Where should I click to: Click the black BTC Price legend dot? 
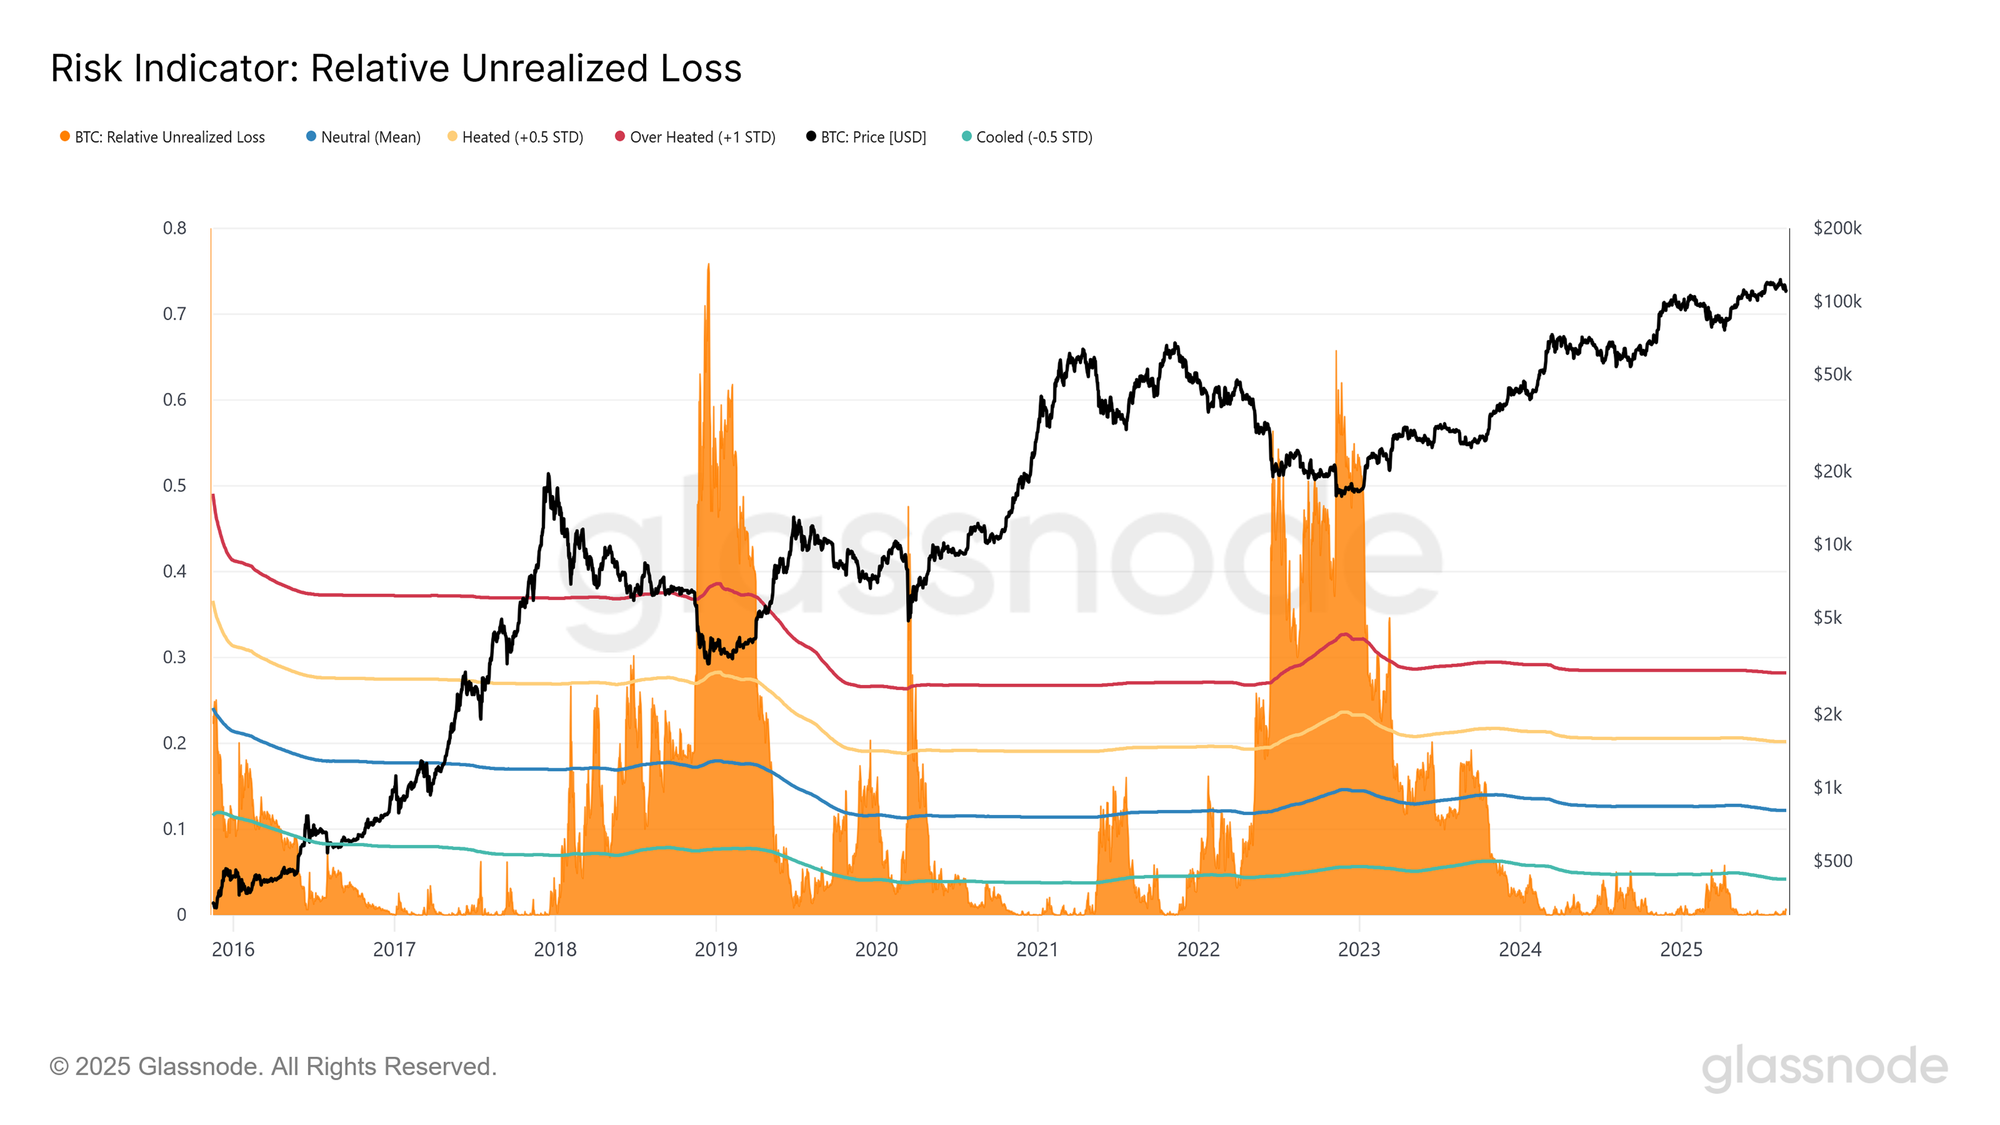point(811,136)
